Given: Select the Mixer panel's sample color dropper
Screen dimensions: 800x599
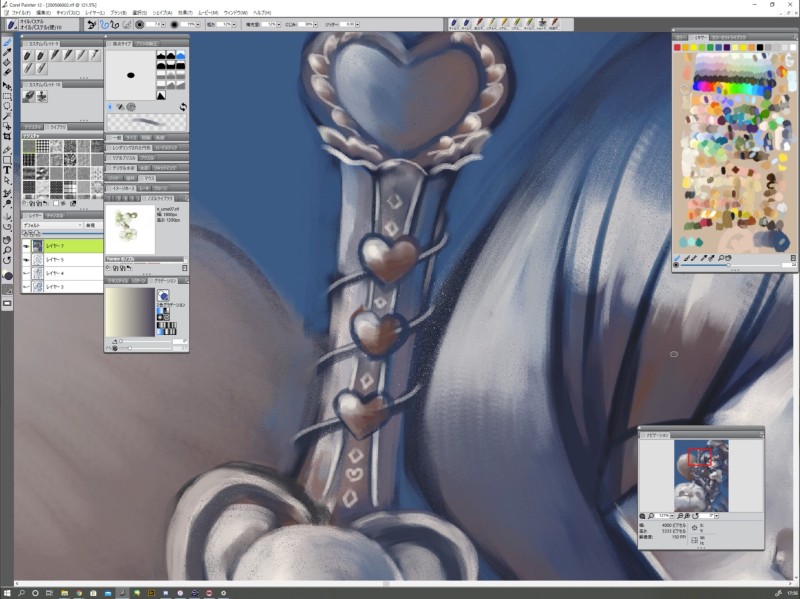Looking at the screenshot, I should tap(704, 258).
